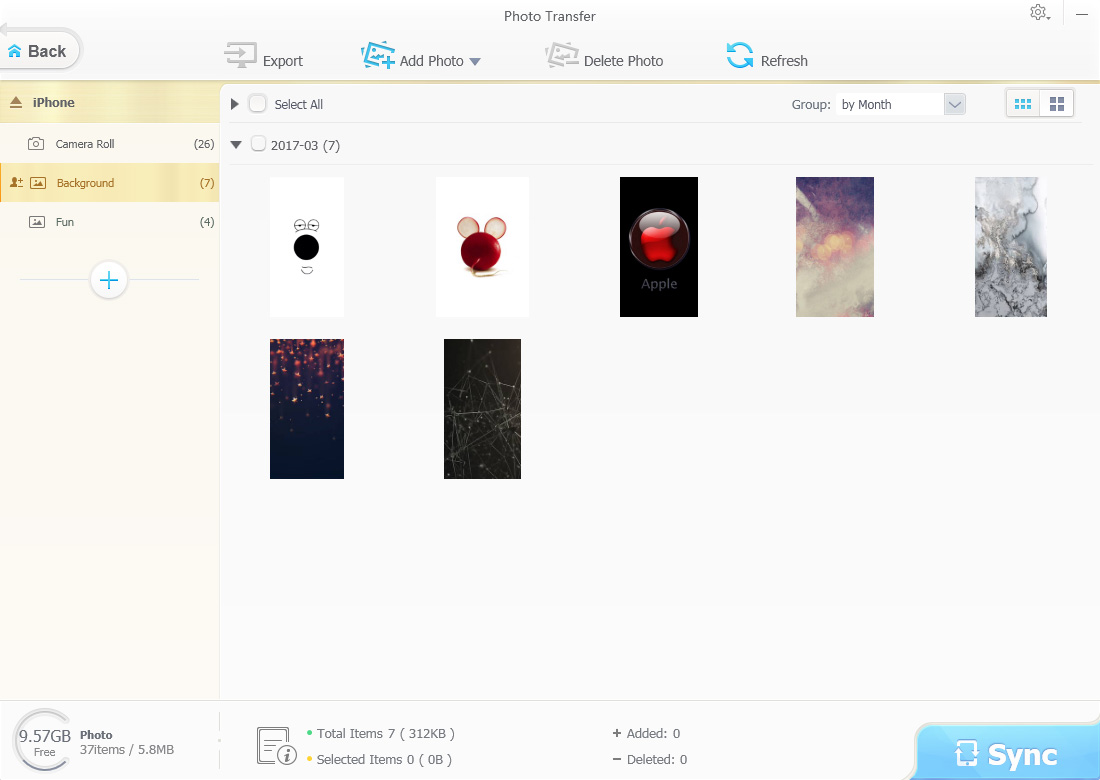Click the Photo Transfer window title
Screen dimensions: 1100x780
tap(550, 16)
